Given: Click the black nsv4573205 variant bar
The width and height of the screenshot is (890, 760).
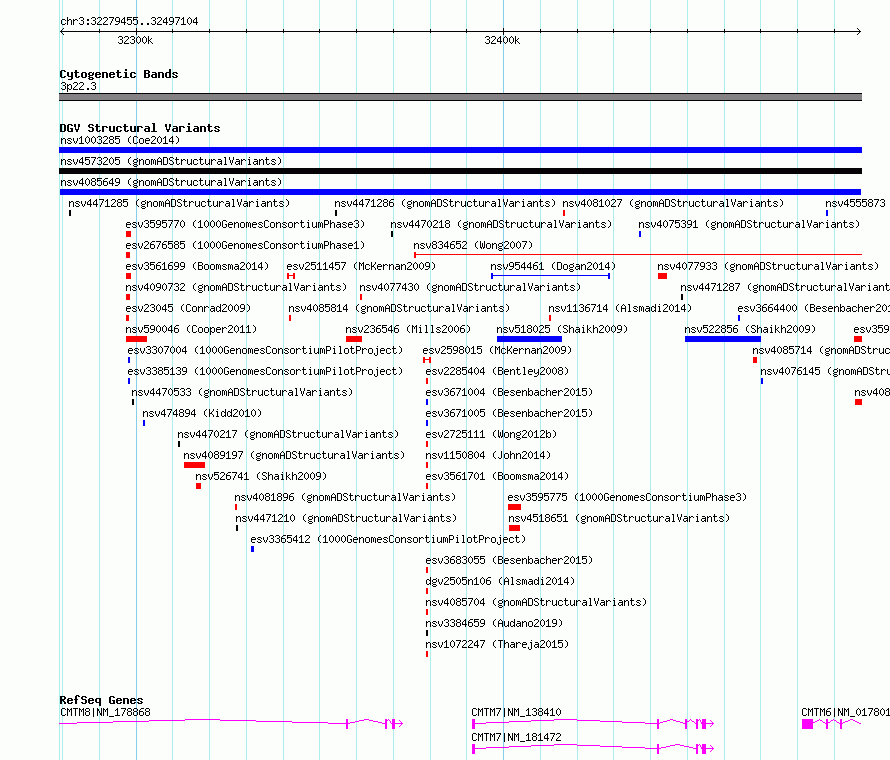Looking at the screenshot, I should click(x=460, y=171).
